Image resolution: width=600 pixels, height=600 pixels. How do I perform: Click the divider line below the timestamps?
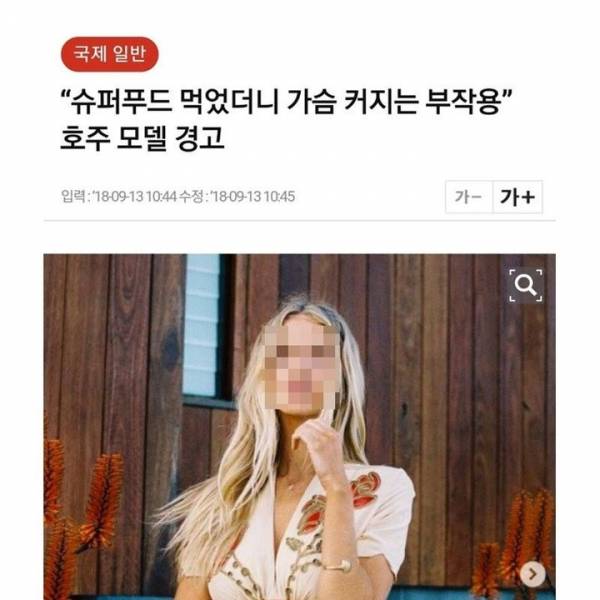click(x=300, y=221)
